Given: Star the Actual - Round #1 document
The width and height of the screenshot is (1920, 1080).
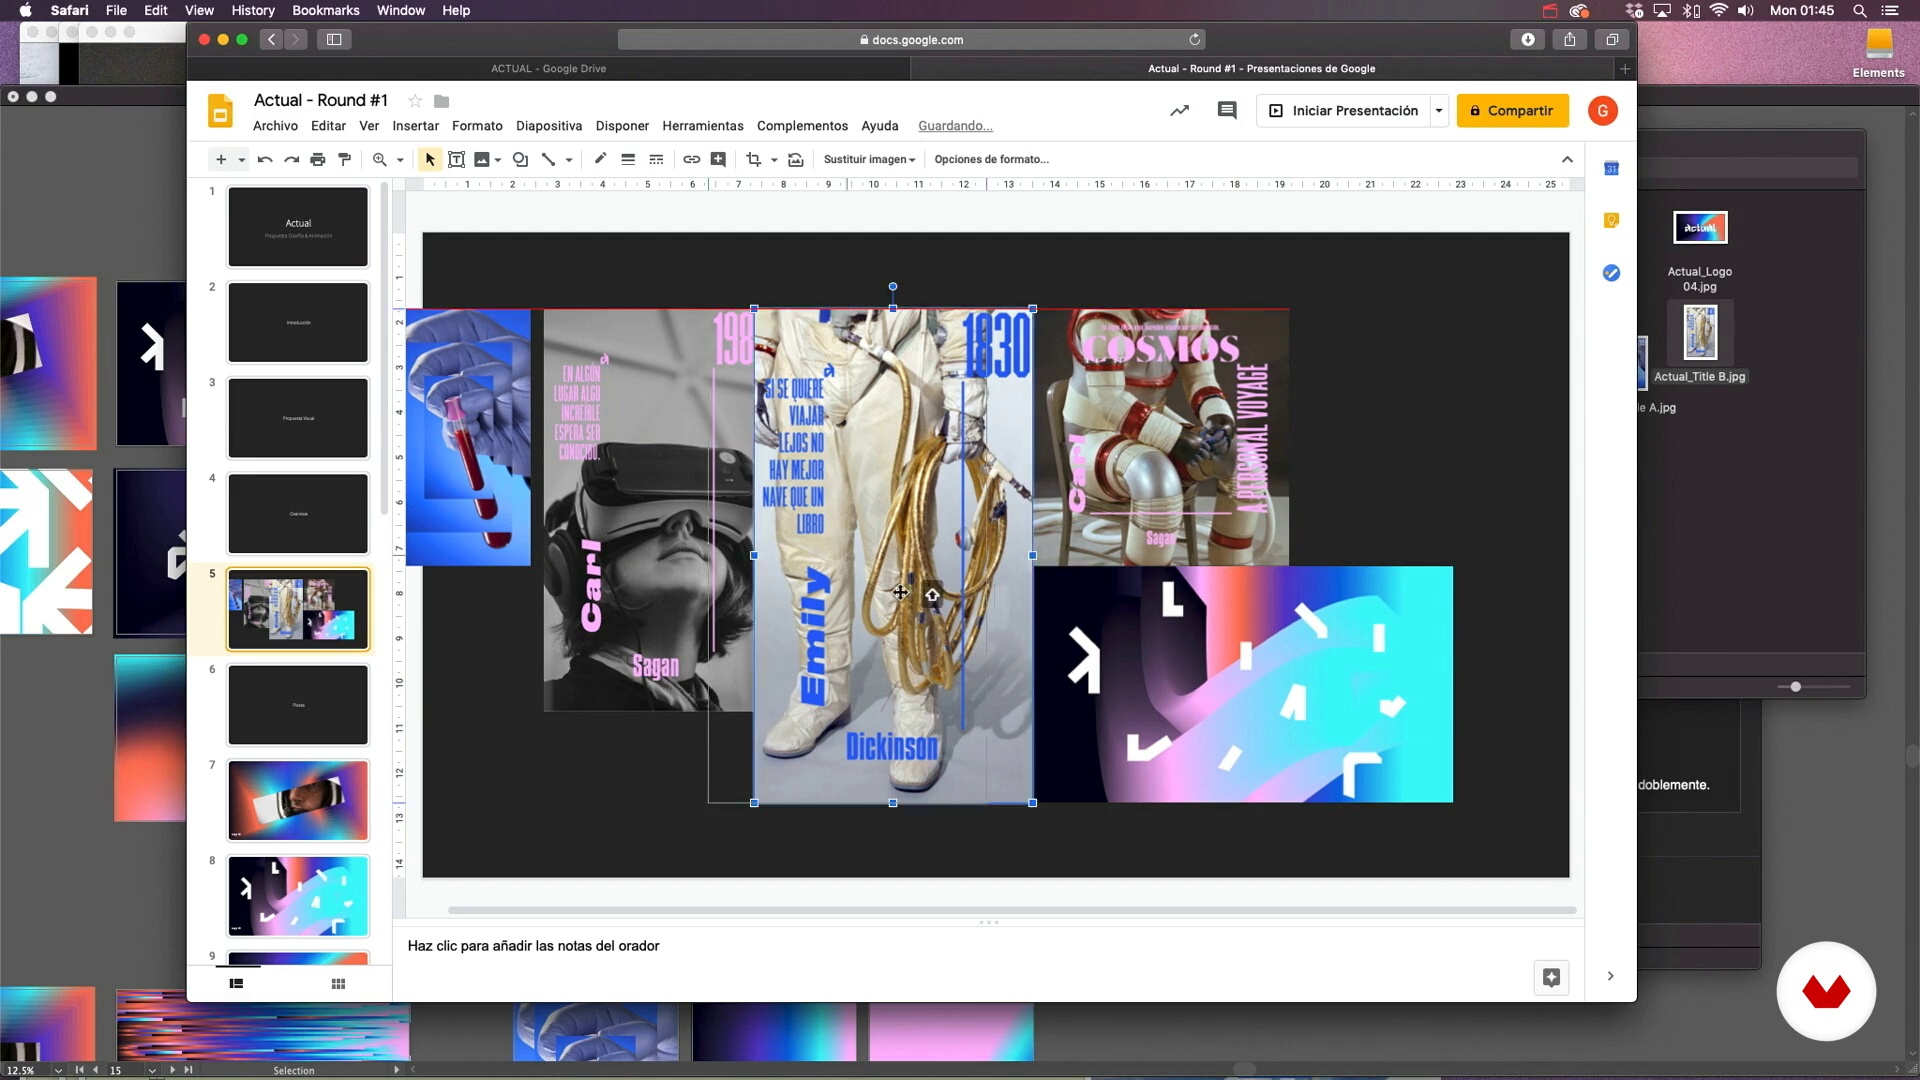Looking at the screenshot, I should tap(415, 101).
